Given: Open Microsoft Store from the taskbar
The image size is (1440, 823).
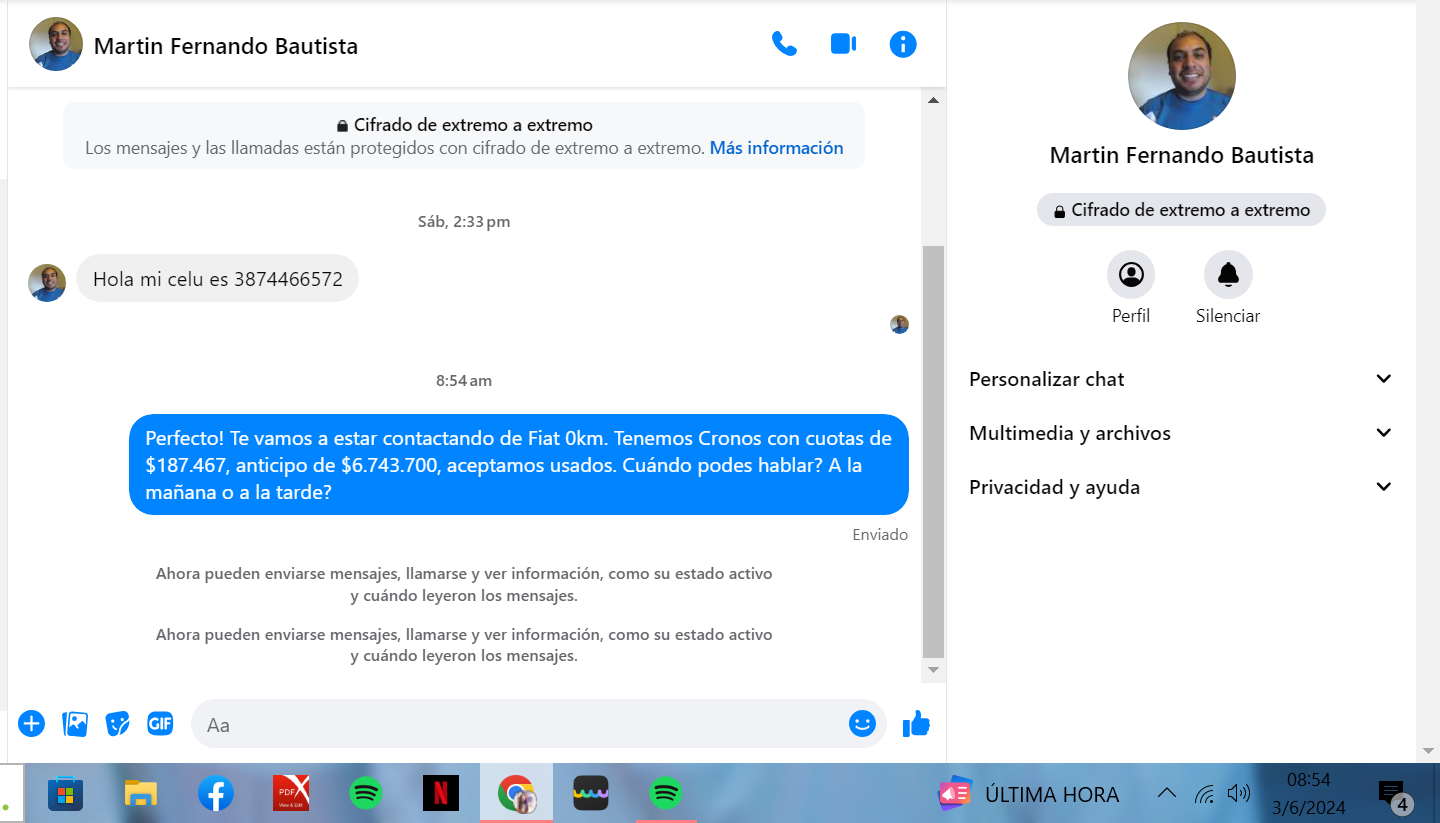Looking at the screenshot, I should (66, 794).
